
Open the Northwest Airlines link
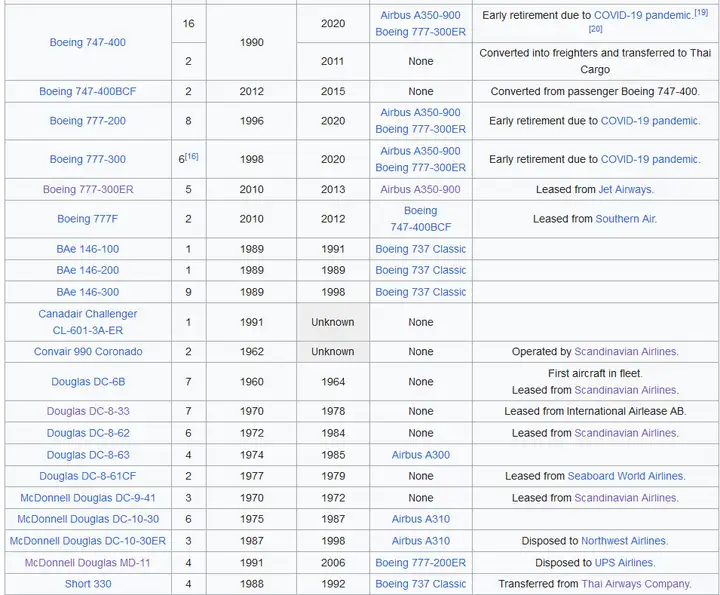(624, 541)
